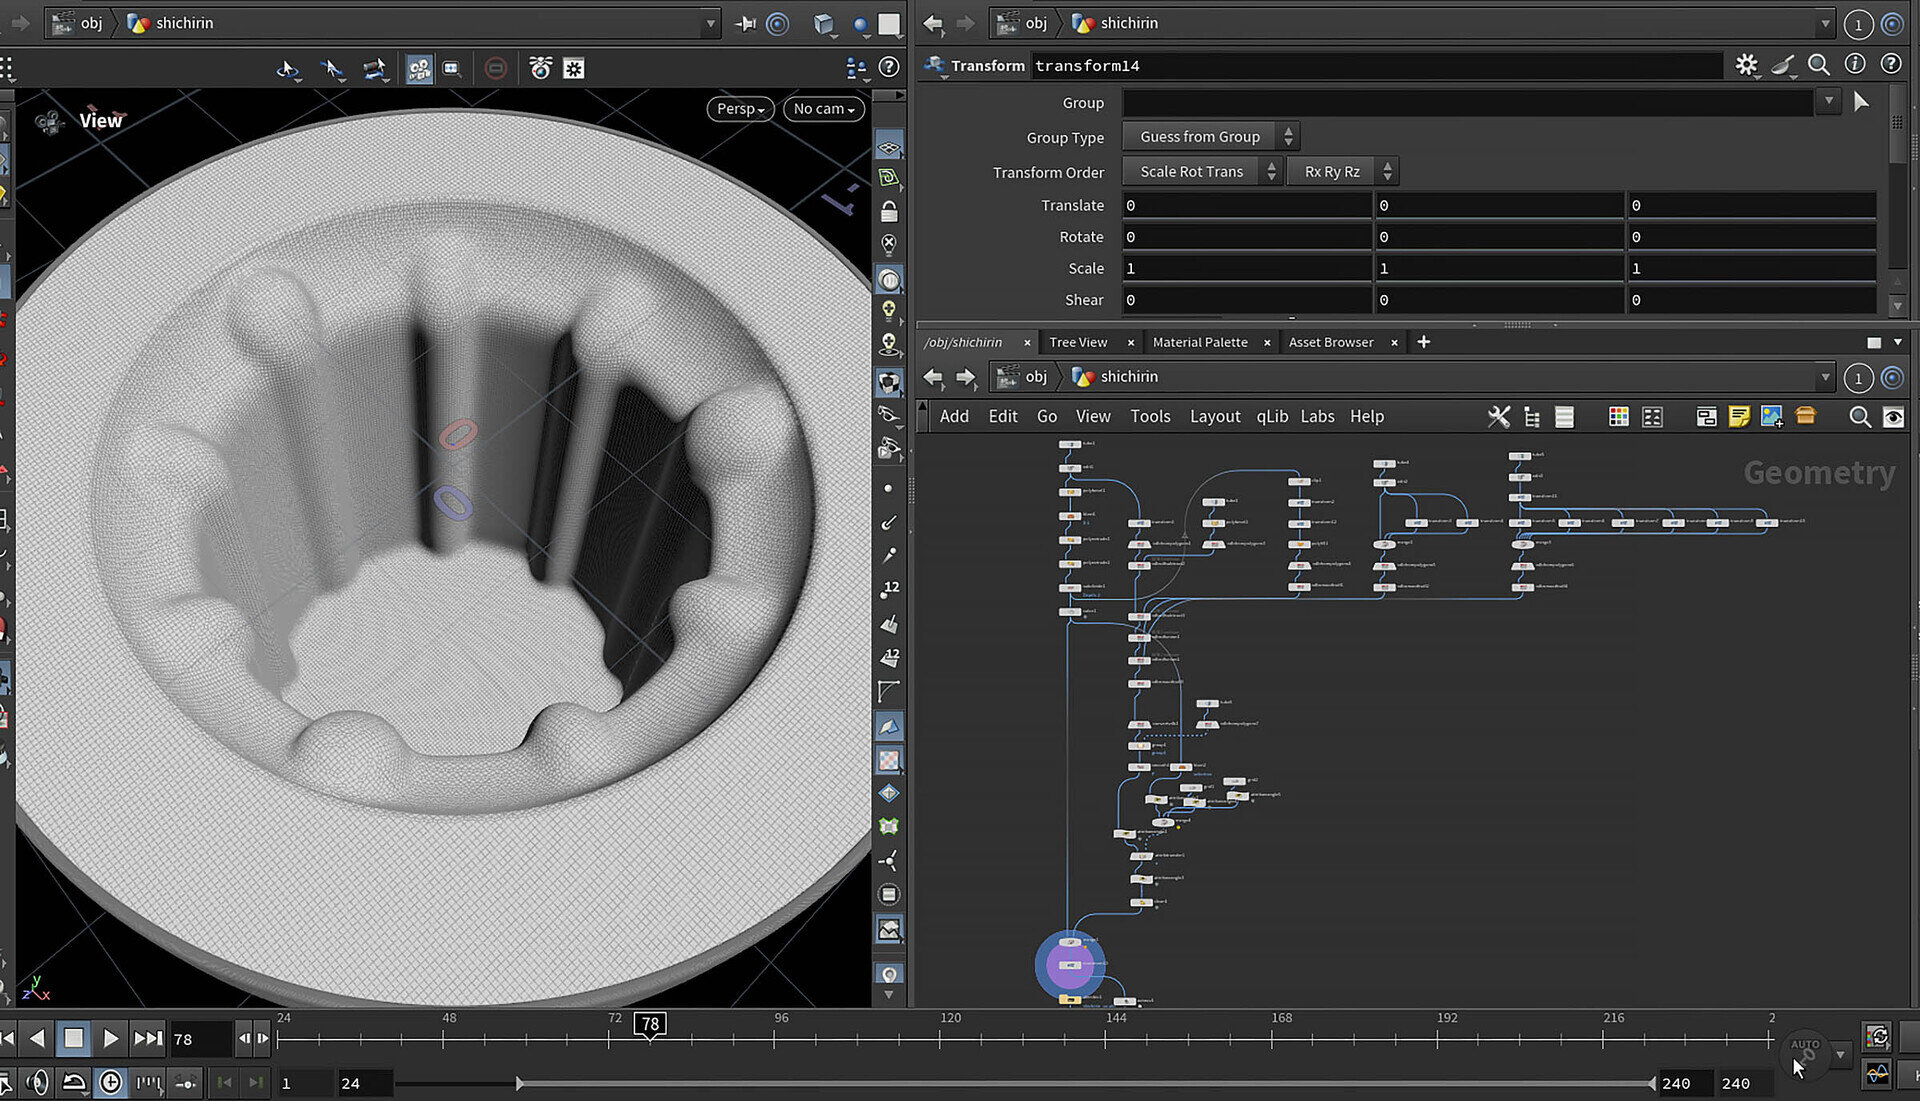Add a sticky note in network editor
Screen dimensions: 1920x1101
pyautogui.click(x=1739, y=417)
